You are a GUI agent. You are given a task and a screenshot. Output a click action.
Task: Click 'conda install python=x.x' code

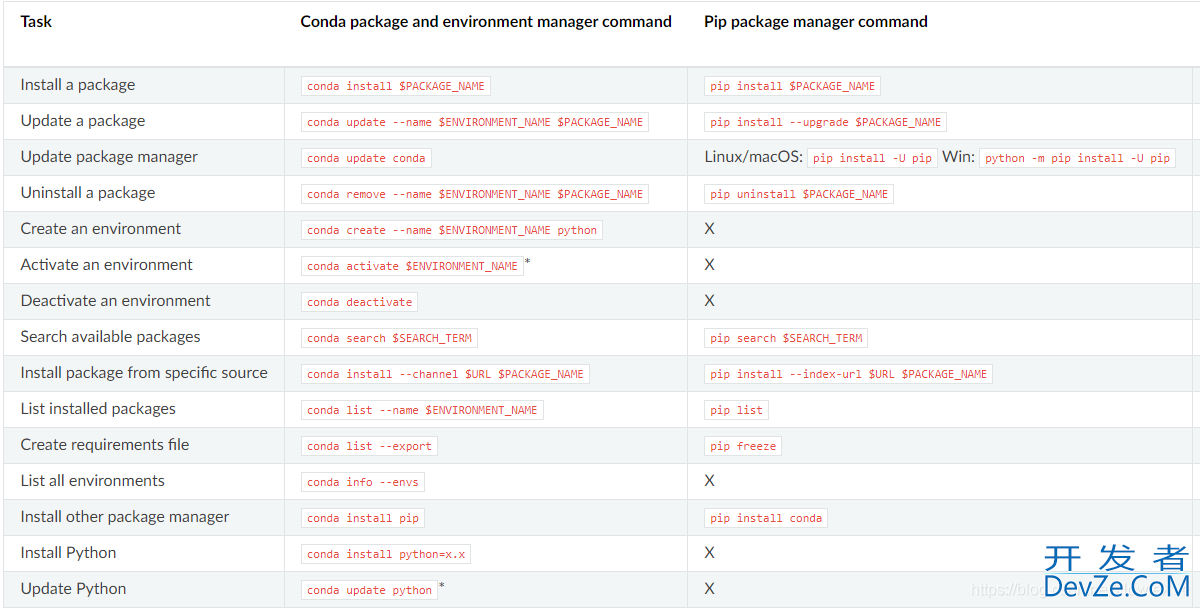tap(386, 554)
